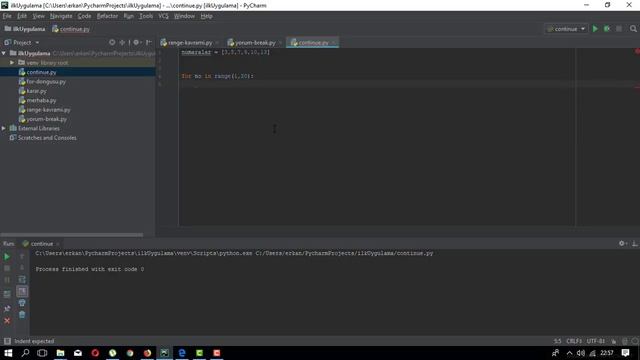This screenshot has width=640, height=360.
Task: Clear the Run console with the trash icon
Action: 22,315
